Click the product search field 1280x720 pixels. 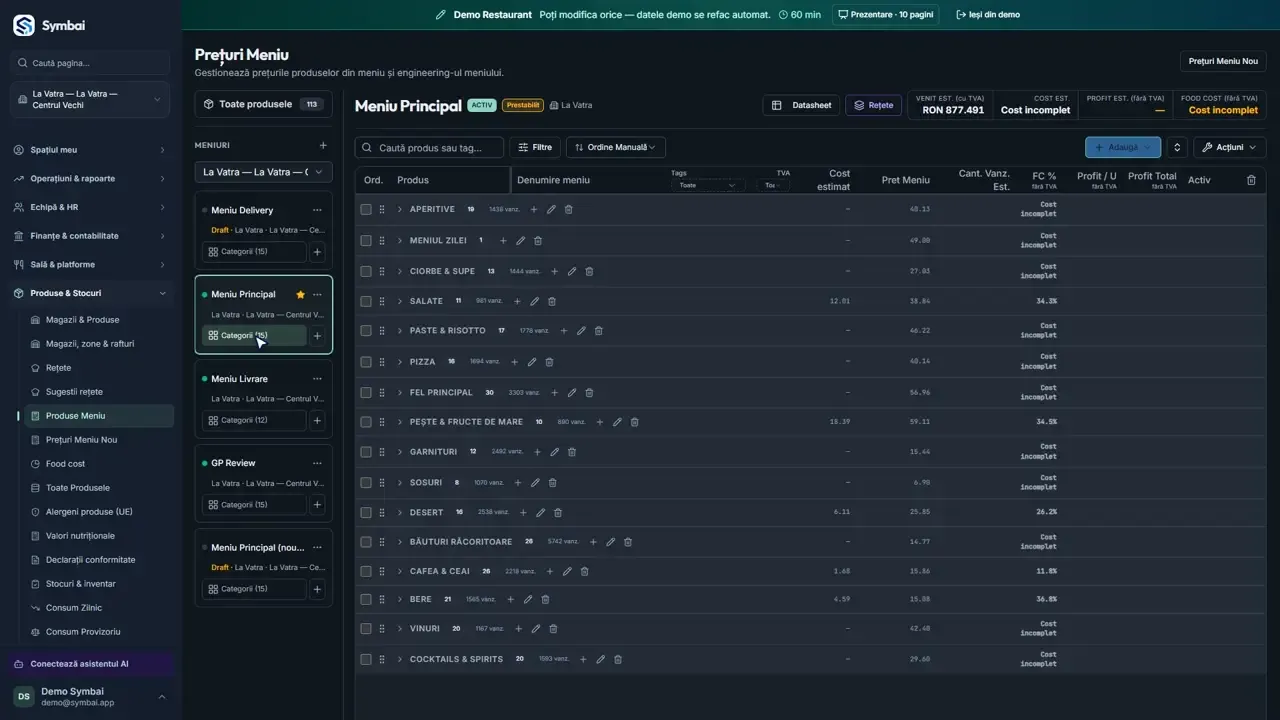(430, 147)
